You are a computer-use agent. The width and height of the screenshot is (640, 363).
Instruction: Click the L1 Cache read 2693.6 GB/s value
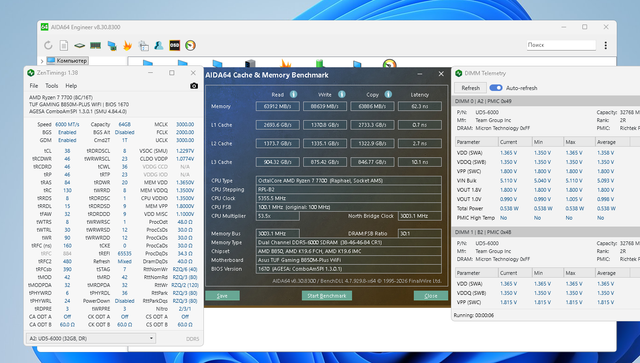point(278,125)
